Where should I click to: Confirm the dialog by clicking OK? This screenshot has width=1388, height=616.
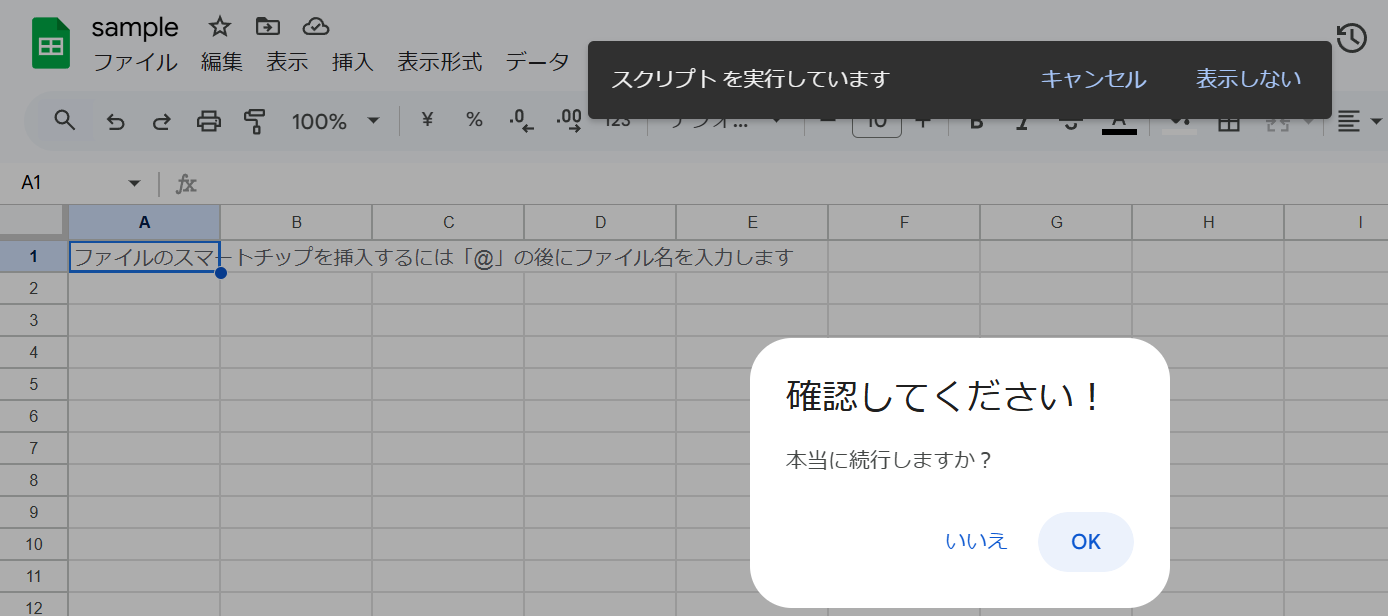click(x=1085, y=541)
